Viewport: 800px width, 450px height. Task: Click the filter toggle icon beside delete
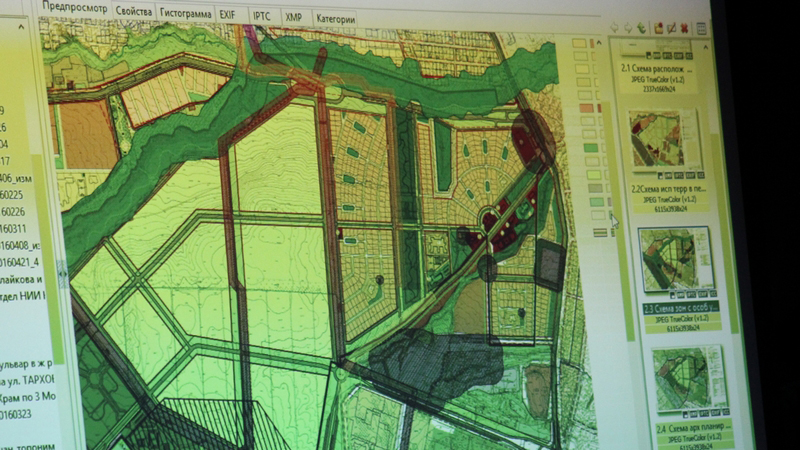pos(672,28)
